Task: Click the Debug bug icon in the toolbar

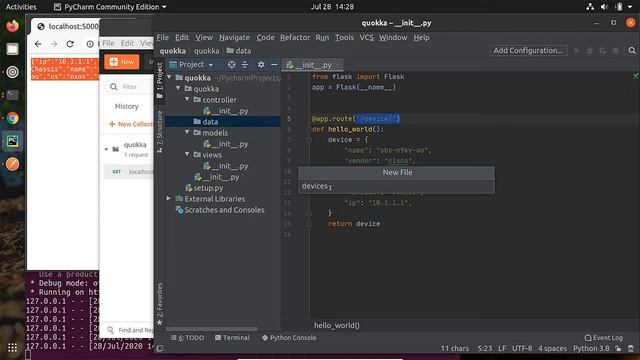Action: (x=589, y=51)
